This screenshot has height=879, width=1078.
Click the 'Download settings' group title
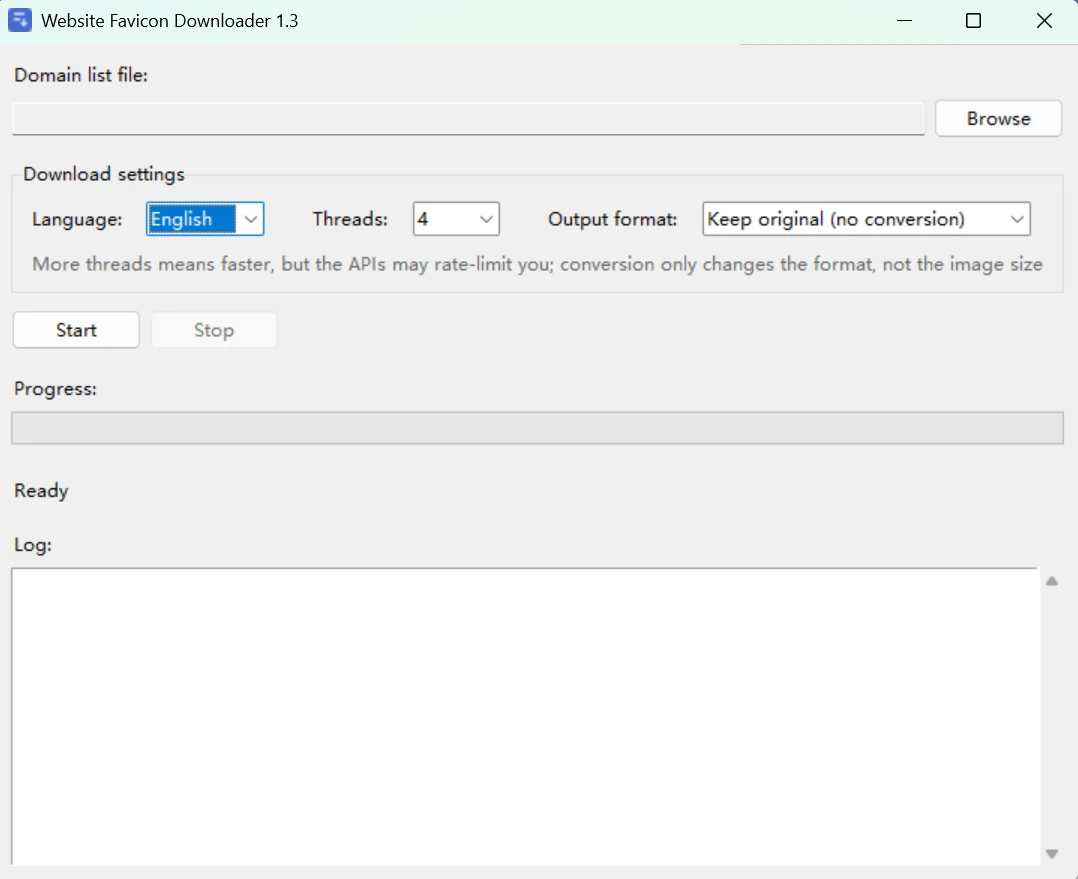pyautogui.click(x=104, y=174)
